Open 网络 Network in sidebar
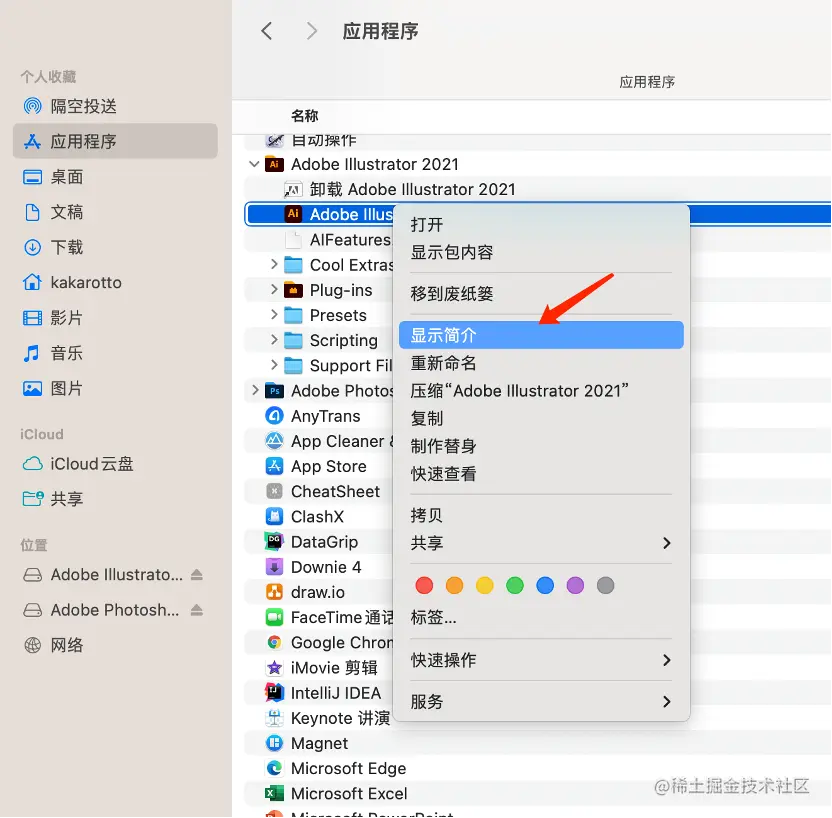 pos(115,645)
